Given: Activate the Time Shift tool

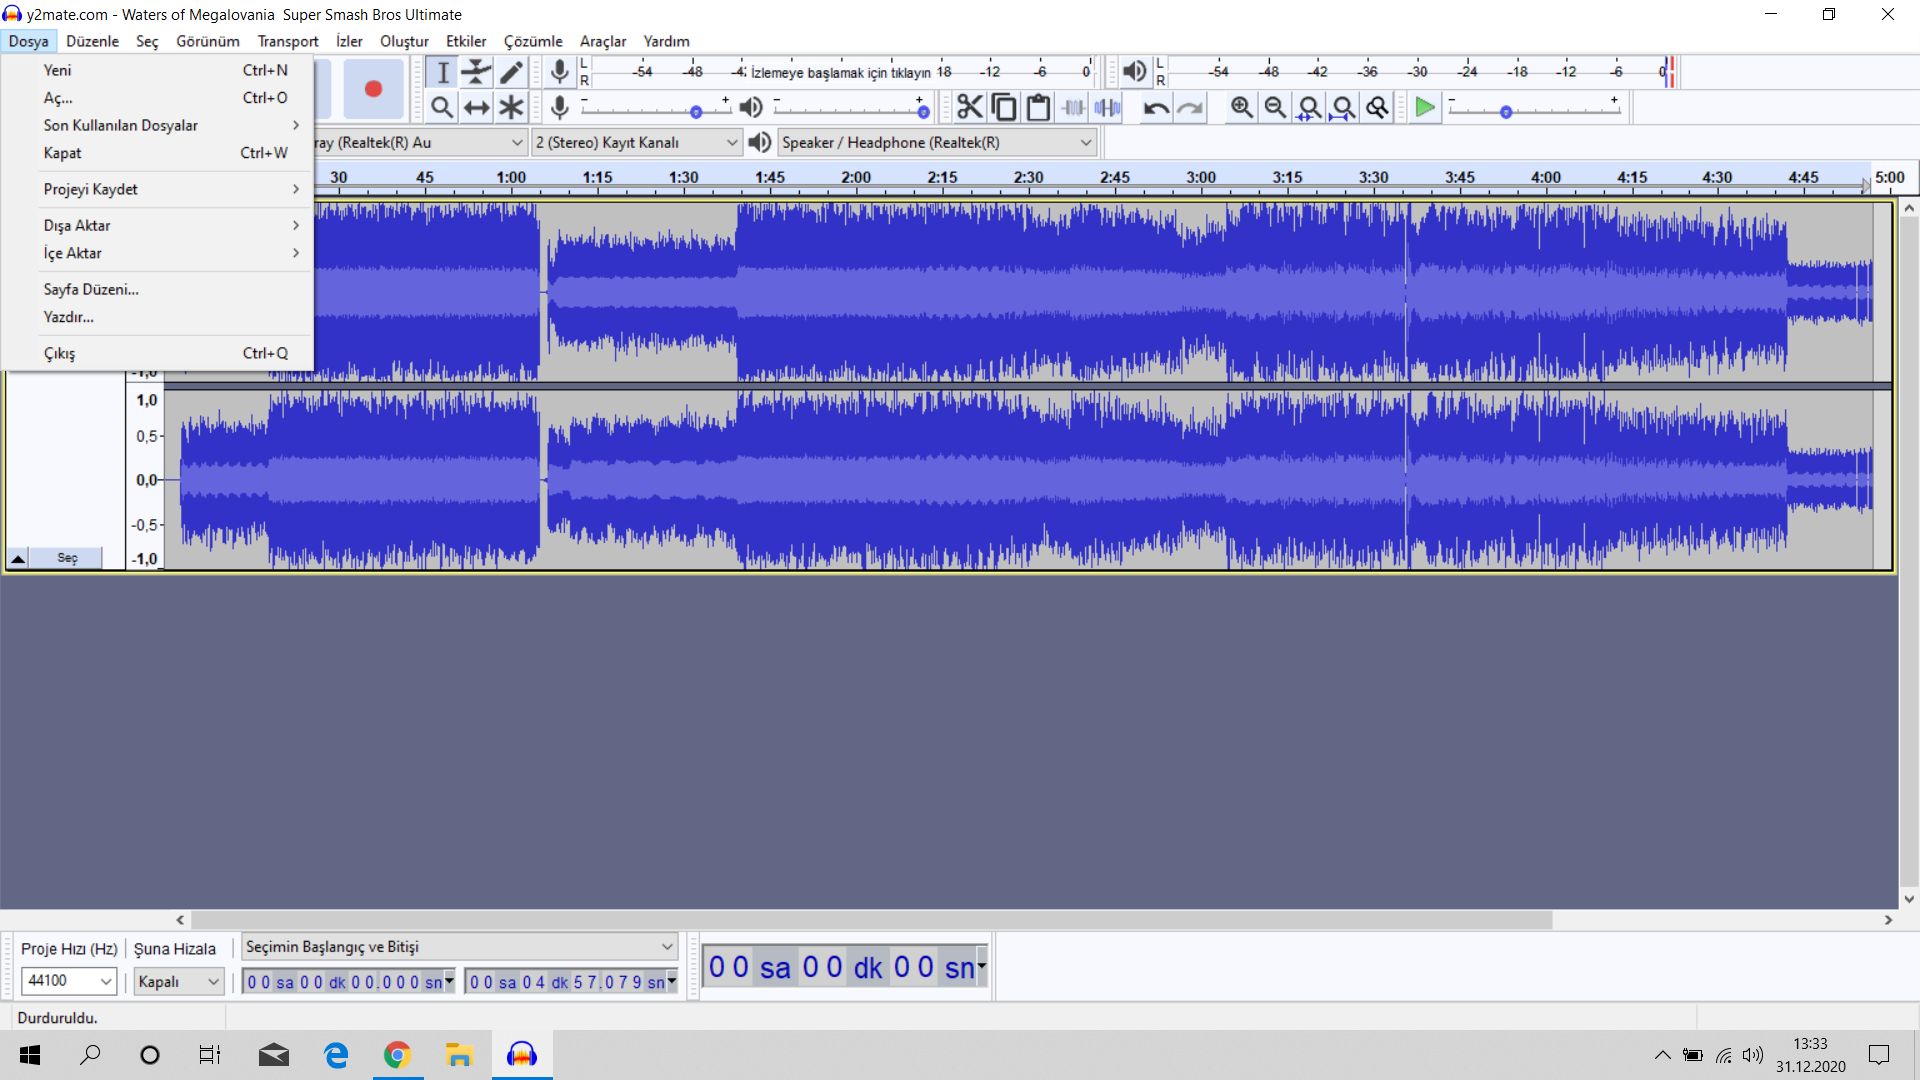Looking at the screenshot, I should [x=476, y=107].
